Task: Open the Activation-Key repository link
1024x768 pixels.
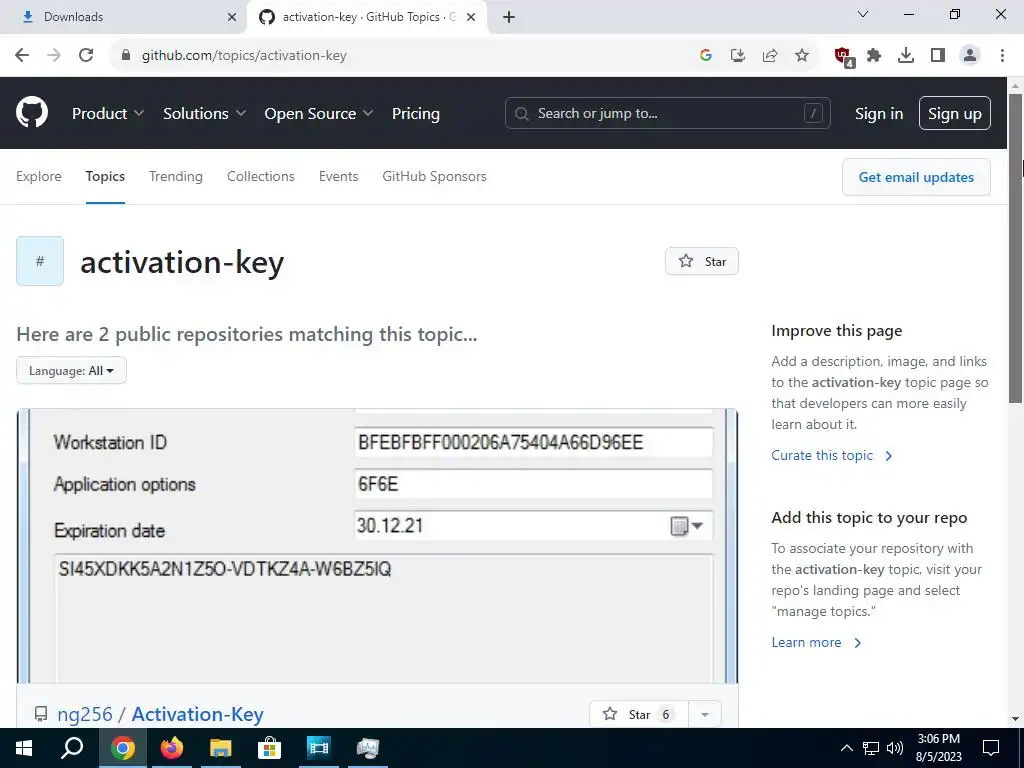Action: (198, 714)
